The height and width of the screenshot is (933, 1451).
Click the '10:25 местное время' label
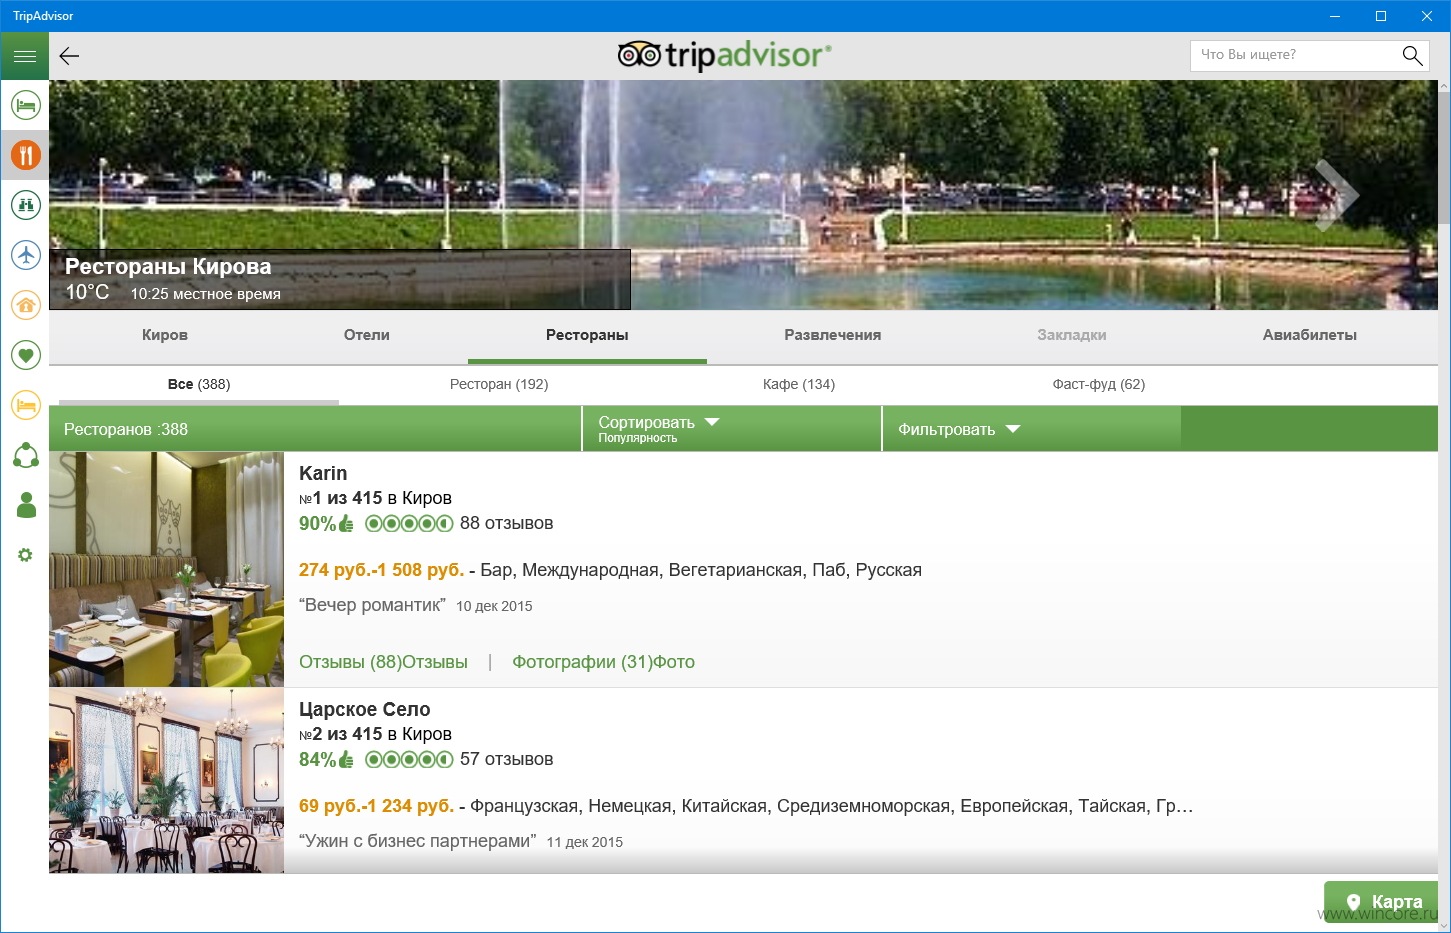(205, 294)
